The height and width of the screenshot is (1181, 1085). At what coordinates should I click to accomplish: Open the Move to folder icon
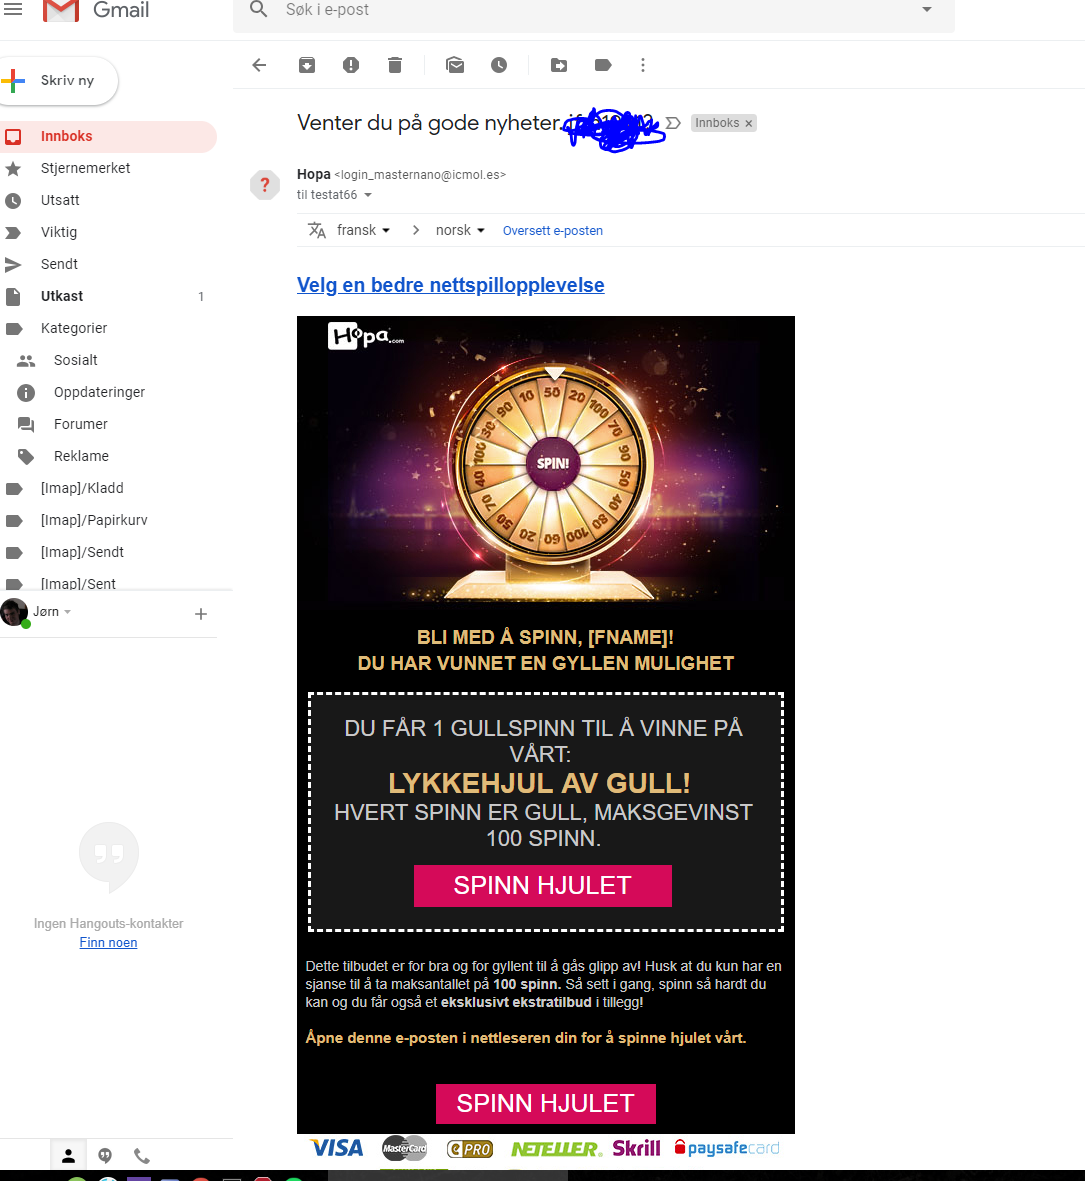(559, 66)
